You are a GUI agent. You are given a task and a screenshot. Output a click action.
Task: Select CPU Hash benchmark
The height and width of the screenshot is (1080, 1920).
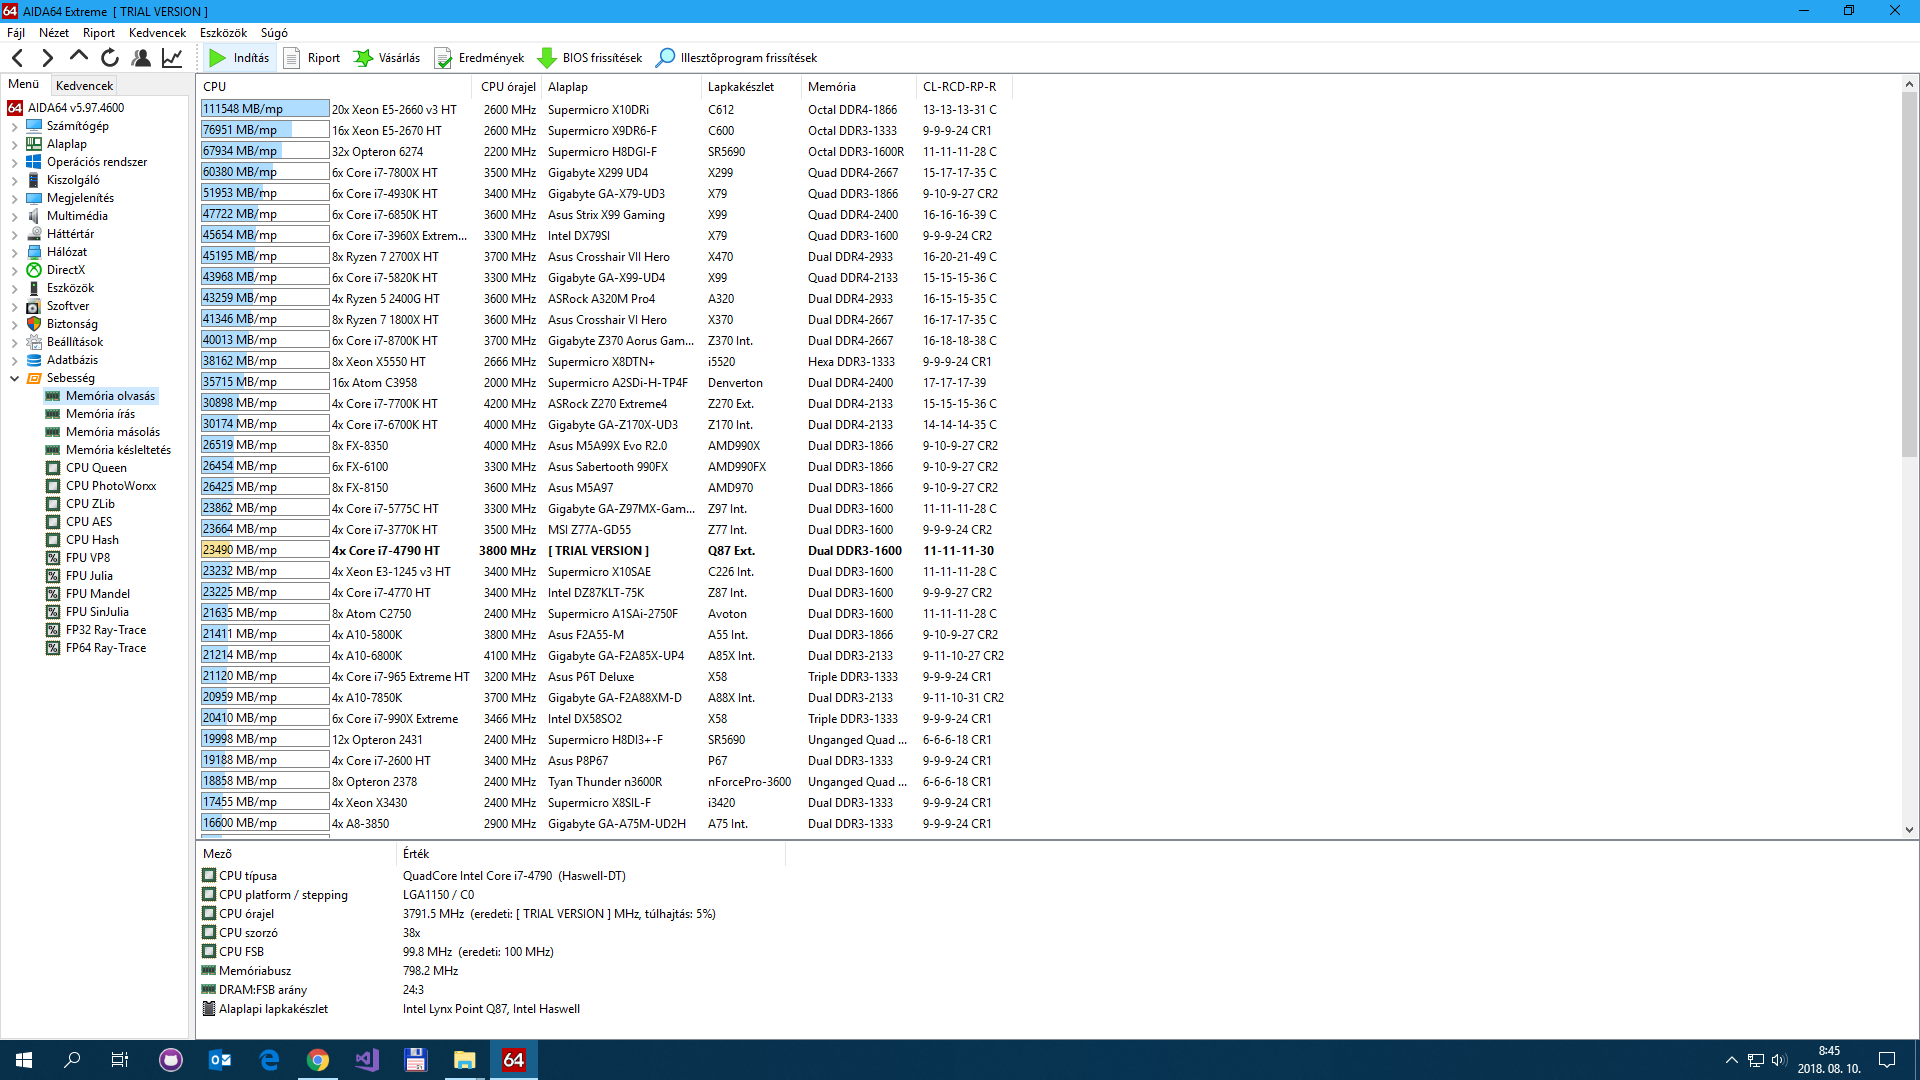[x=92, y=540]
